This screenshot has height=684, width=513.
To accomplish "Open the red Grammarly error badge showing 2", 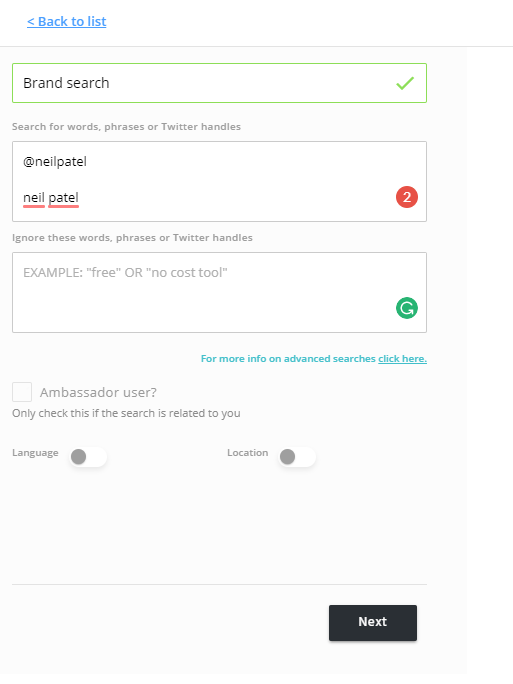I will [x=407, y=197].
